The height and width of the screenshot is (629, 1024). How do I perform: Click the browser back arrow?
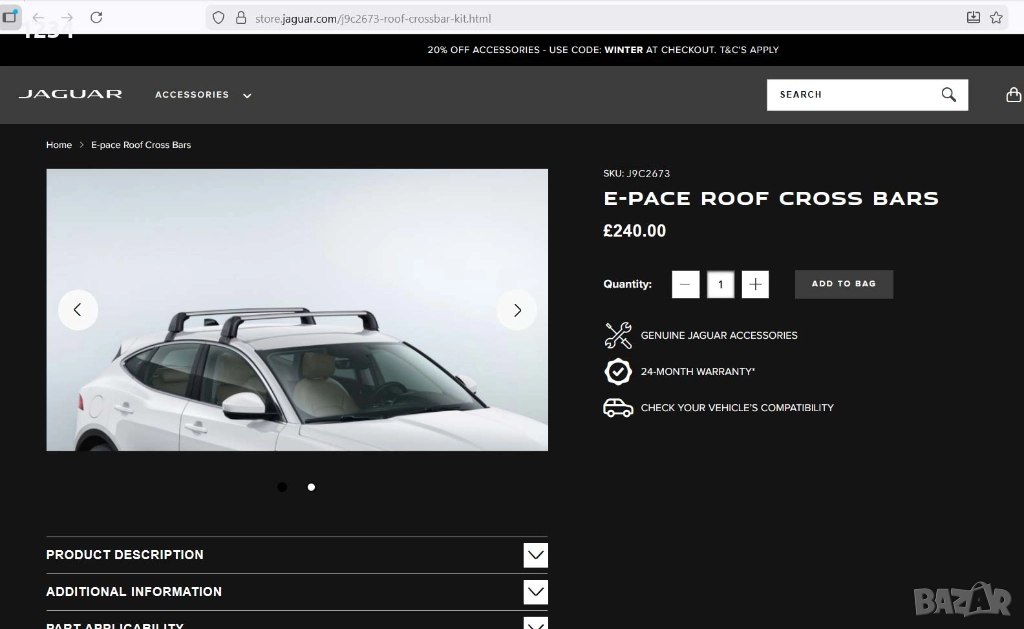point(39,18)
